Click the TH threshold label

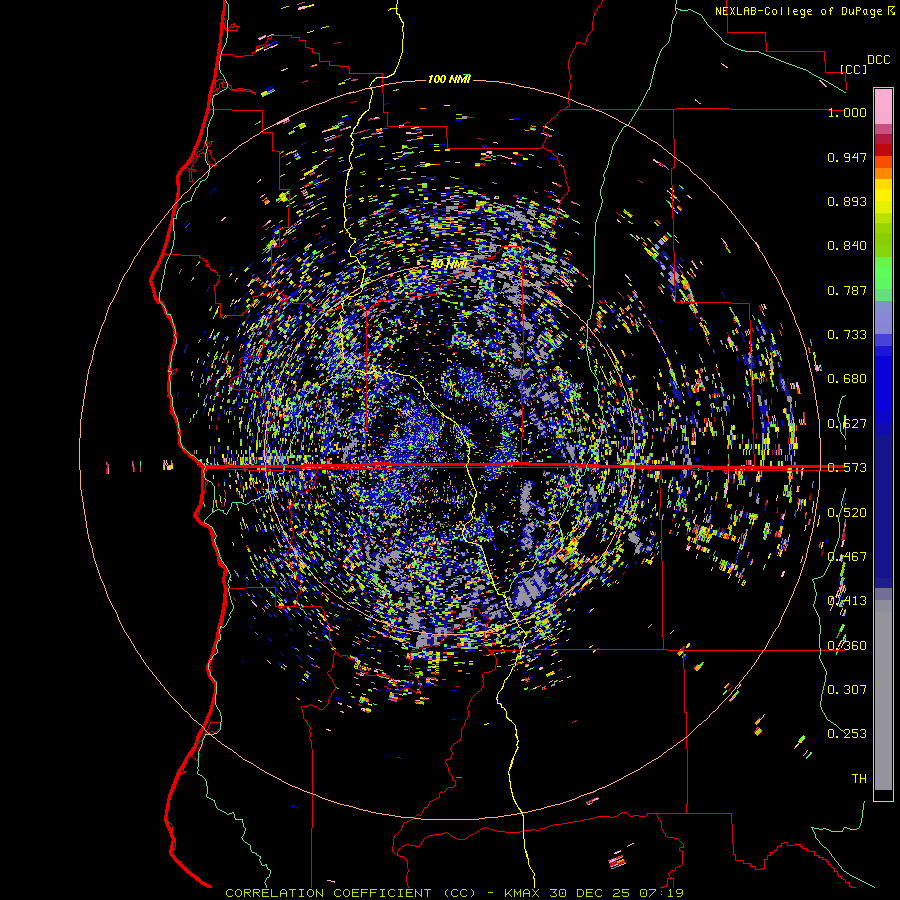[859, 778]
